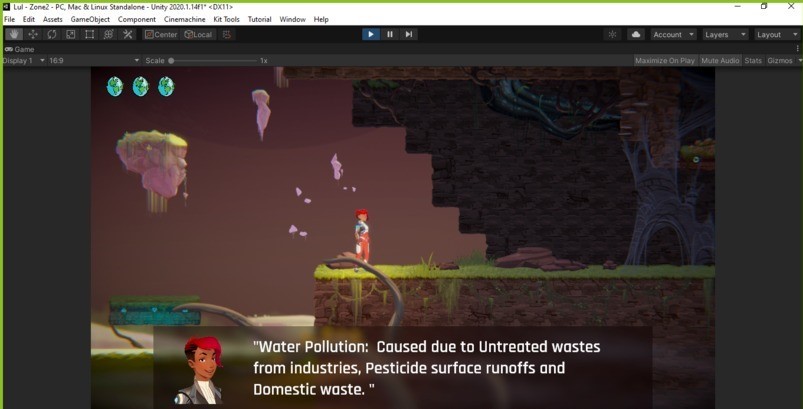Step one frame forward
Screen dimensions: 803x409
coord(409,34)
